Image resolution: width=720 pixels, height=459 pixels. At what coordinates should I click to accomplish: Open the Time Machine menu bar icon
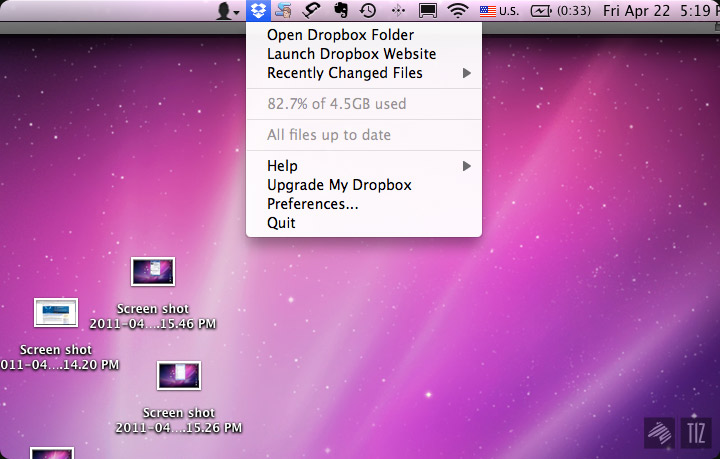click(368, 11)
